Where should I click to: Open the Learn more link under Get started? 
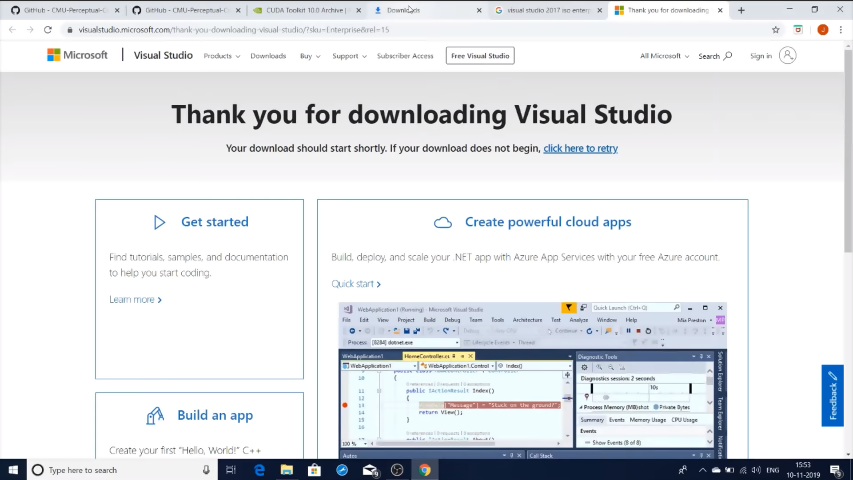pos(135,299)
